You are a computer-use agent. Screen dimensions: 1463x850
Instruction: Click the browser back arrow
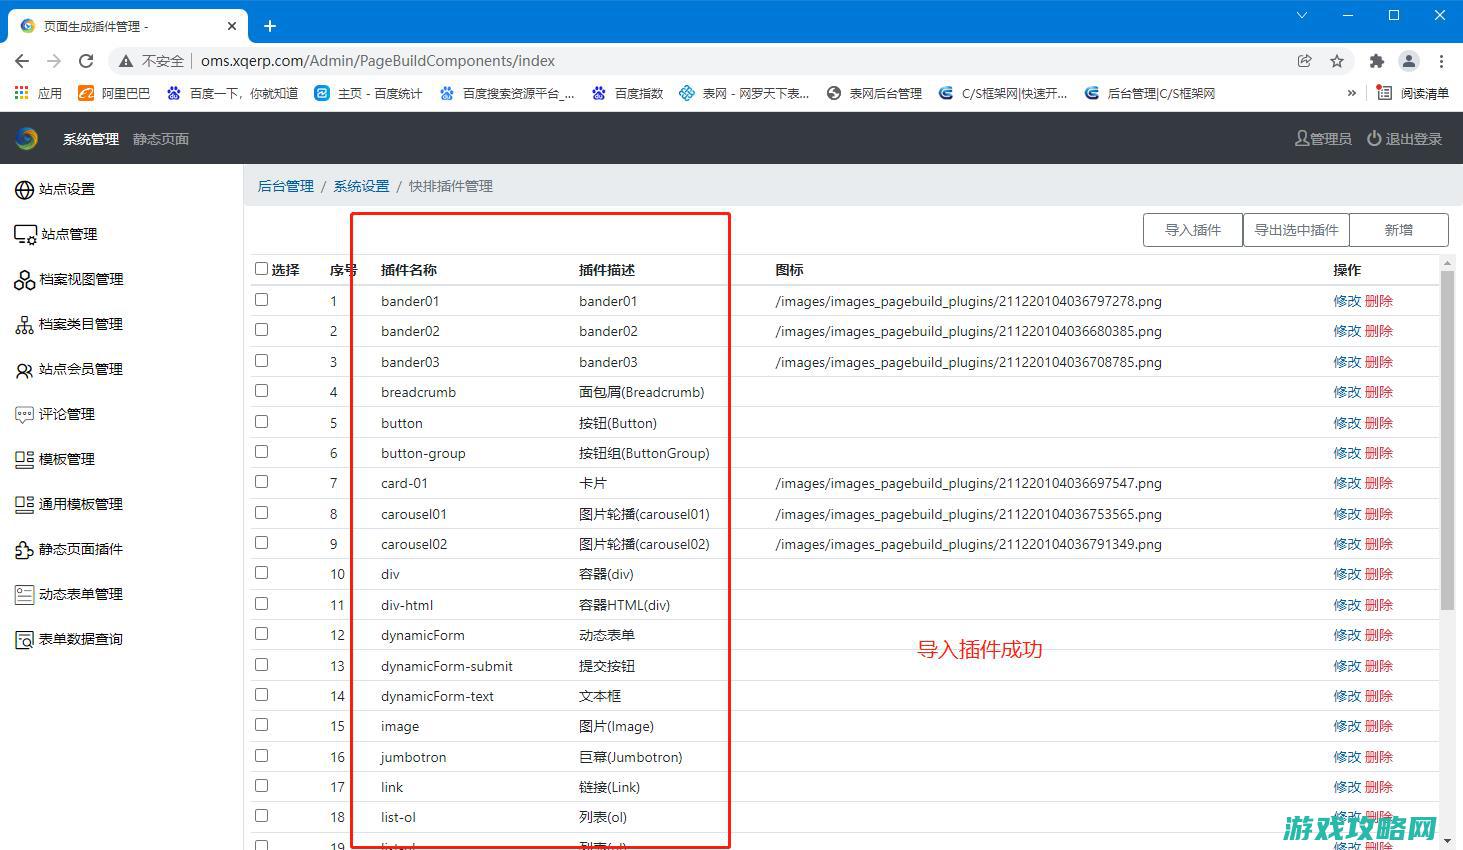[x=22, y=61]
